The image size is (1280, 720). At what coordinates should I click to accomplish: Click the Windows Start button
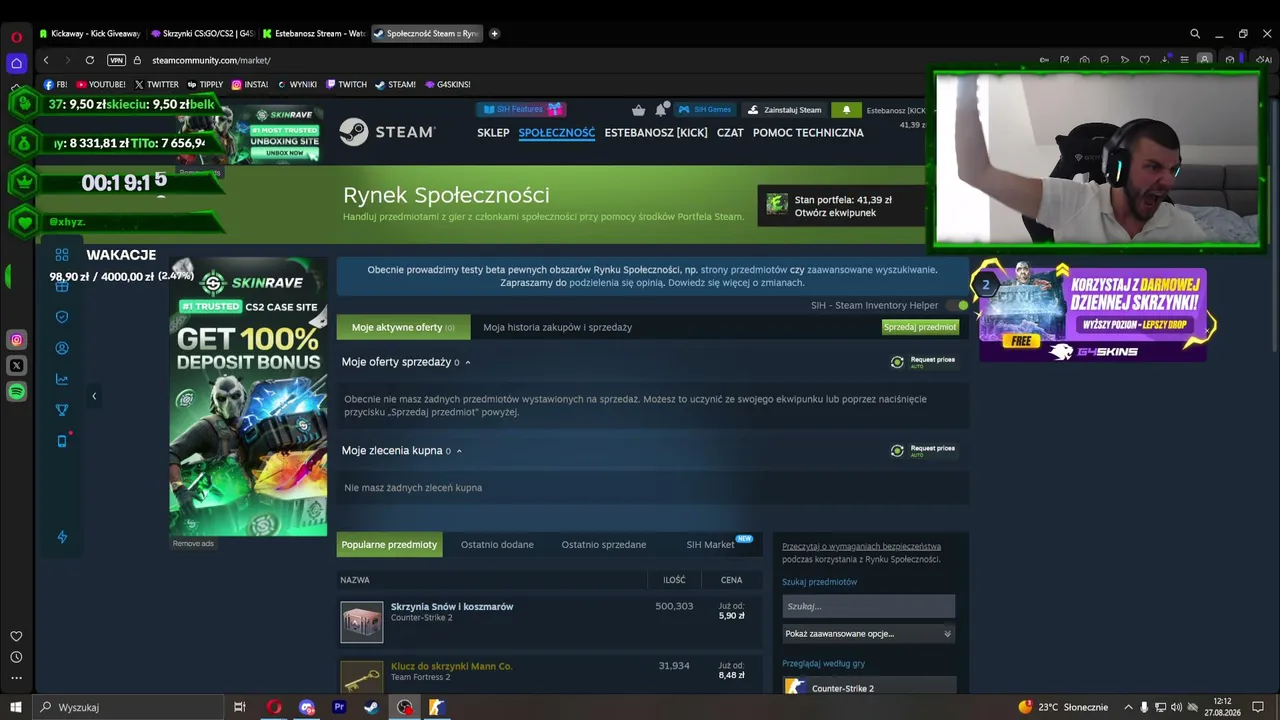tap(16, 707)
